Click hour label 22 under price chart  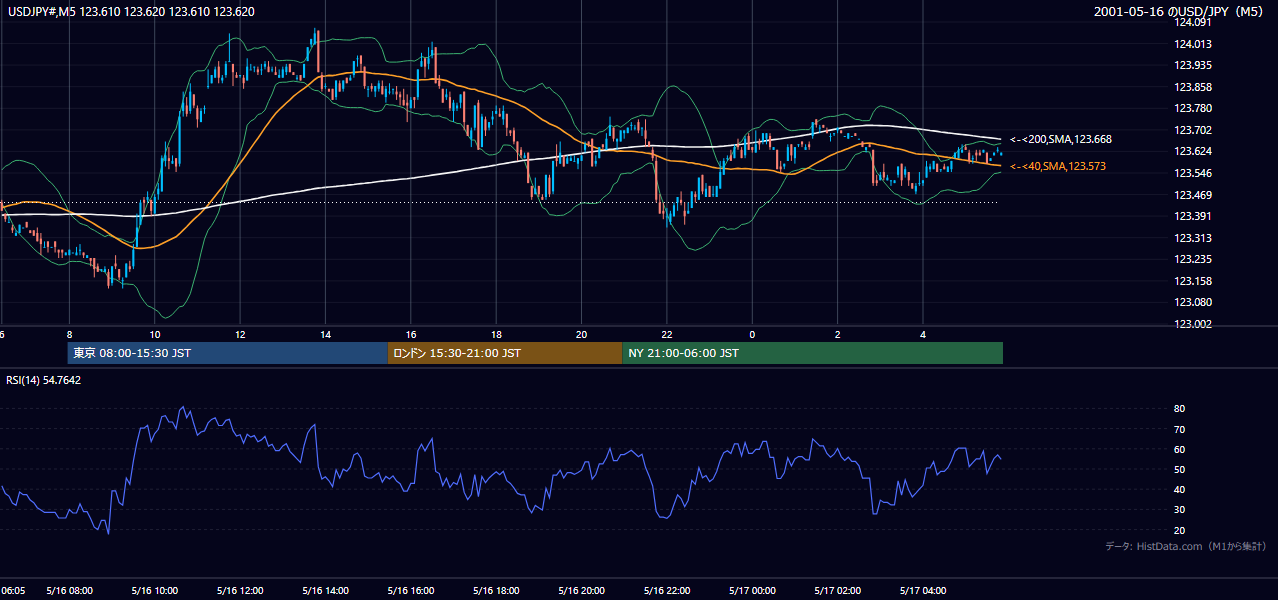pyautogui.click(x=667, y=334)
